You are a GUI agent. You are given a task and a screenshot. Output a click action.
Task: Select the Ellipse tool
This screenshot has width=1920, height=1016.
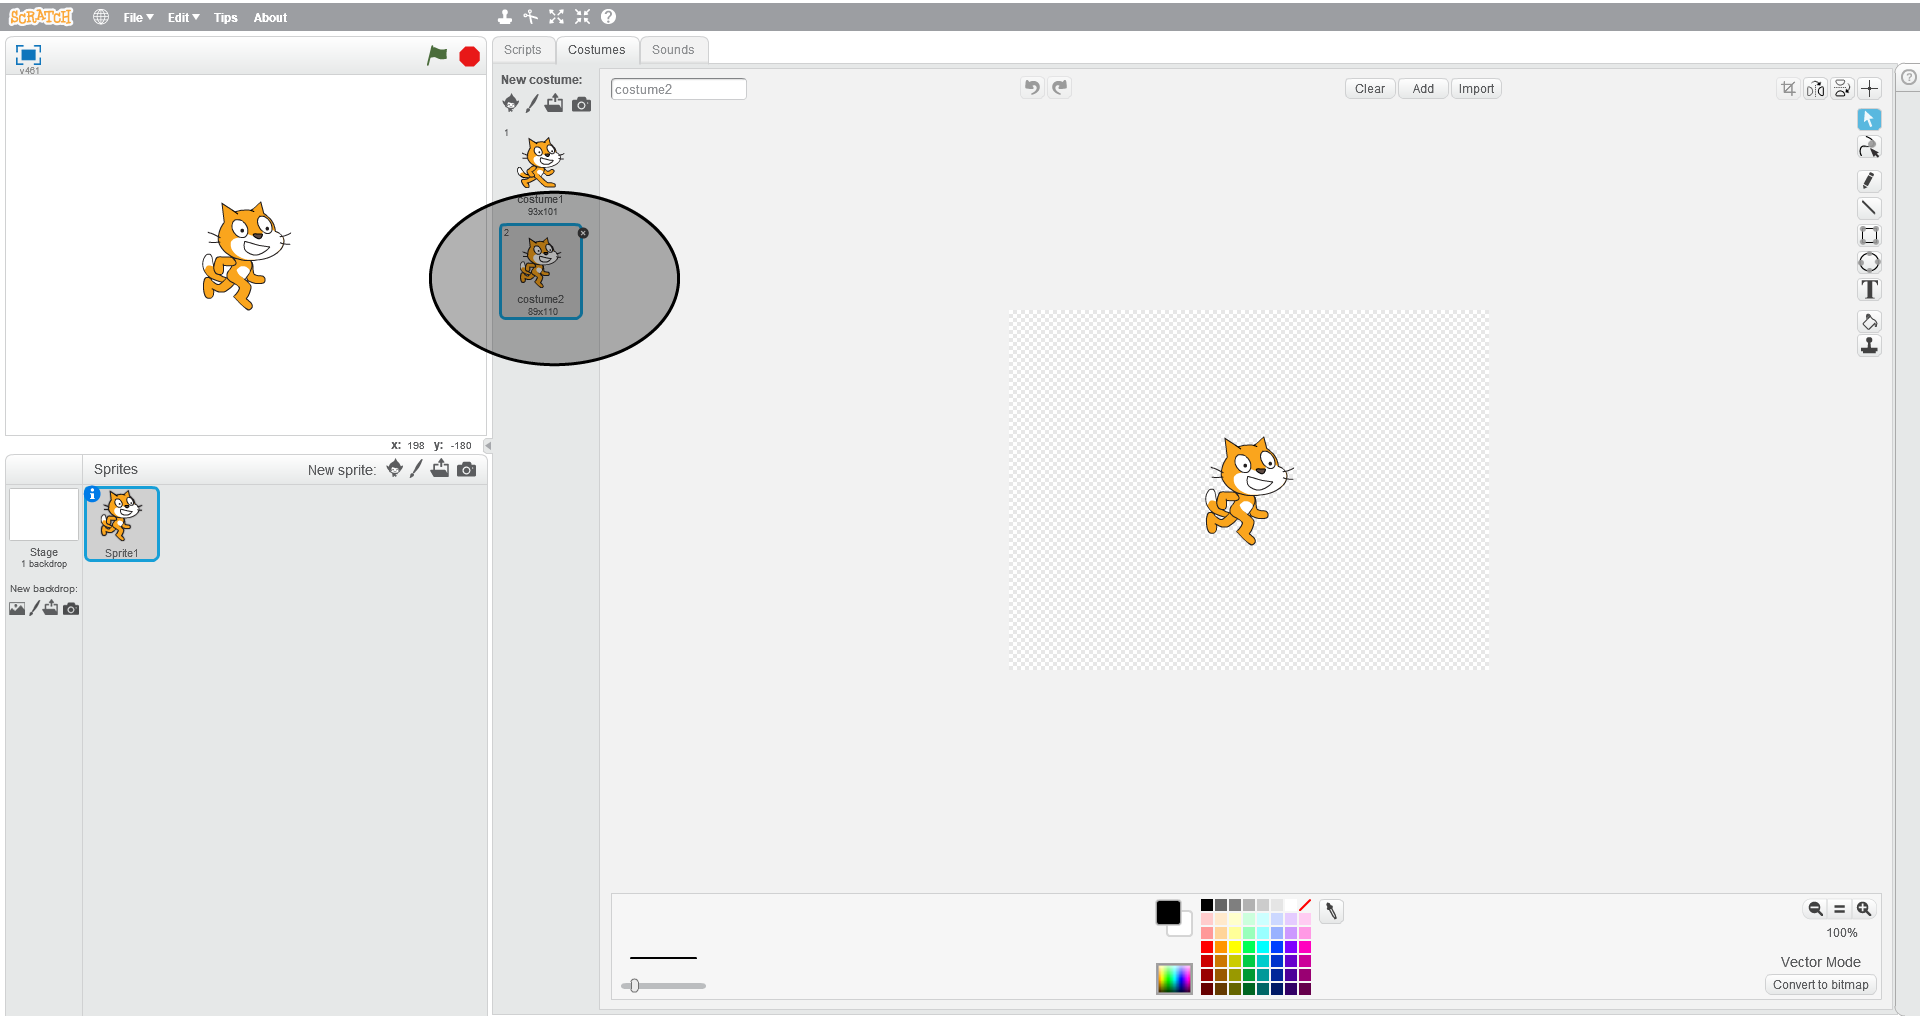pos(1869,262)
